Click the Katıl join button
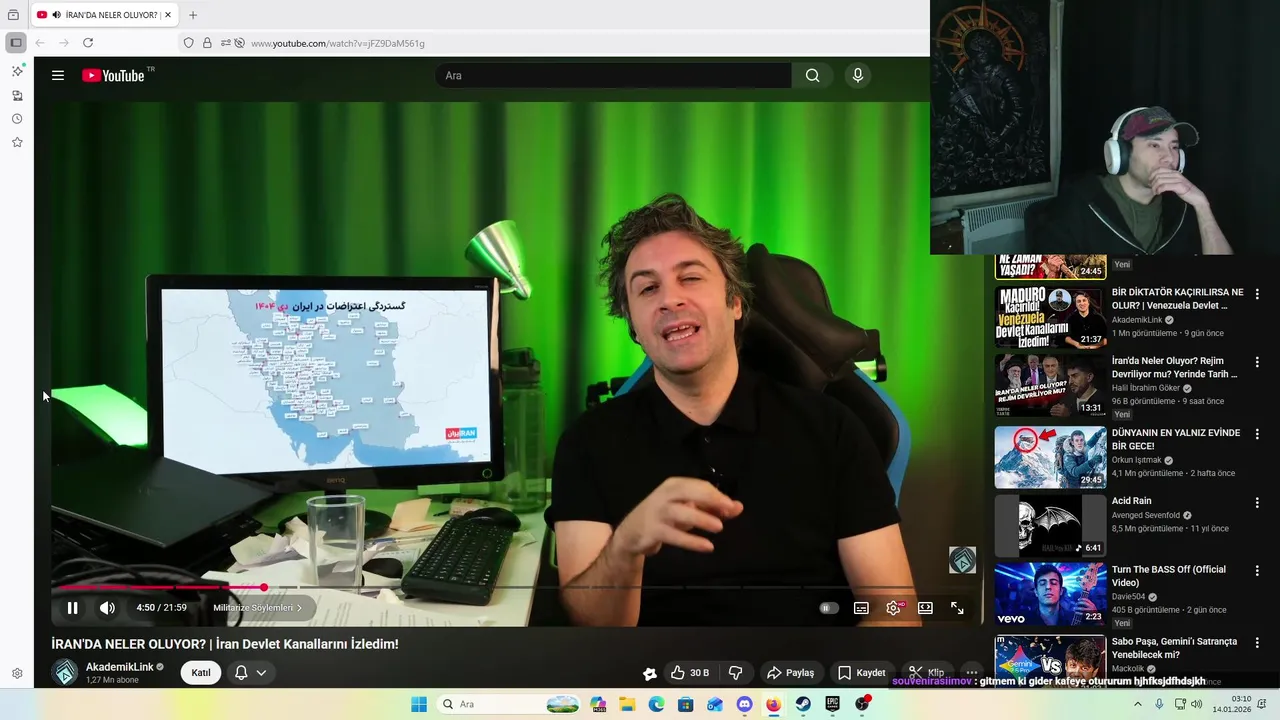The image size is (1280, 720). click(x=201, y=673)
